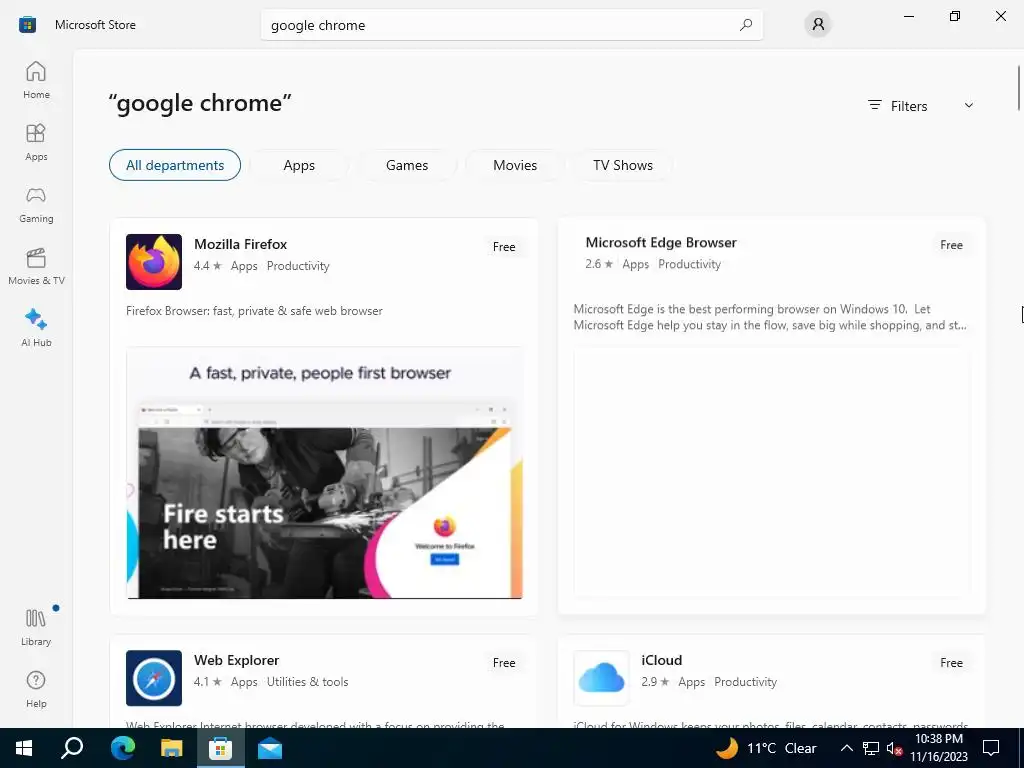Image resolution: width=1024 pixels, height=768 pixels.
Task: Click Microsoft Store taskbar icon
Action: pyautogui.click(x=220, y=748)
